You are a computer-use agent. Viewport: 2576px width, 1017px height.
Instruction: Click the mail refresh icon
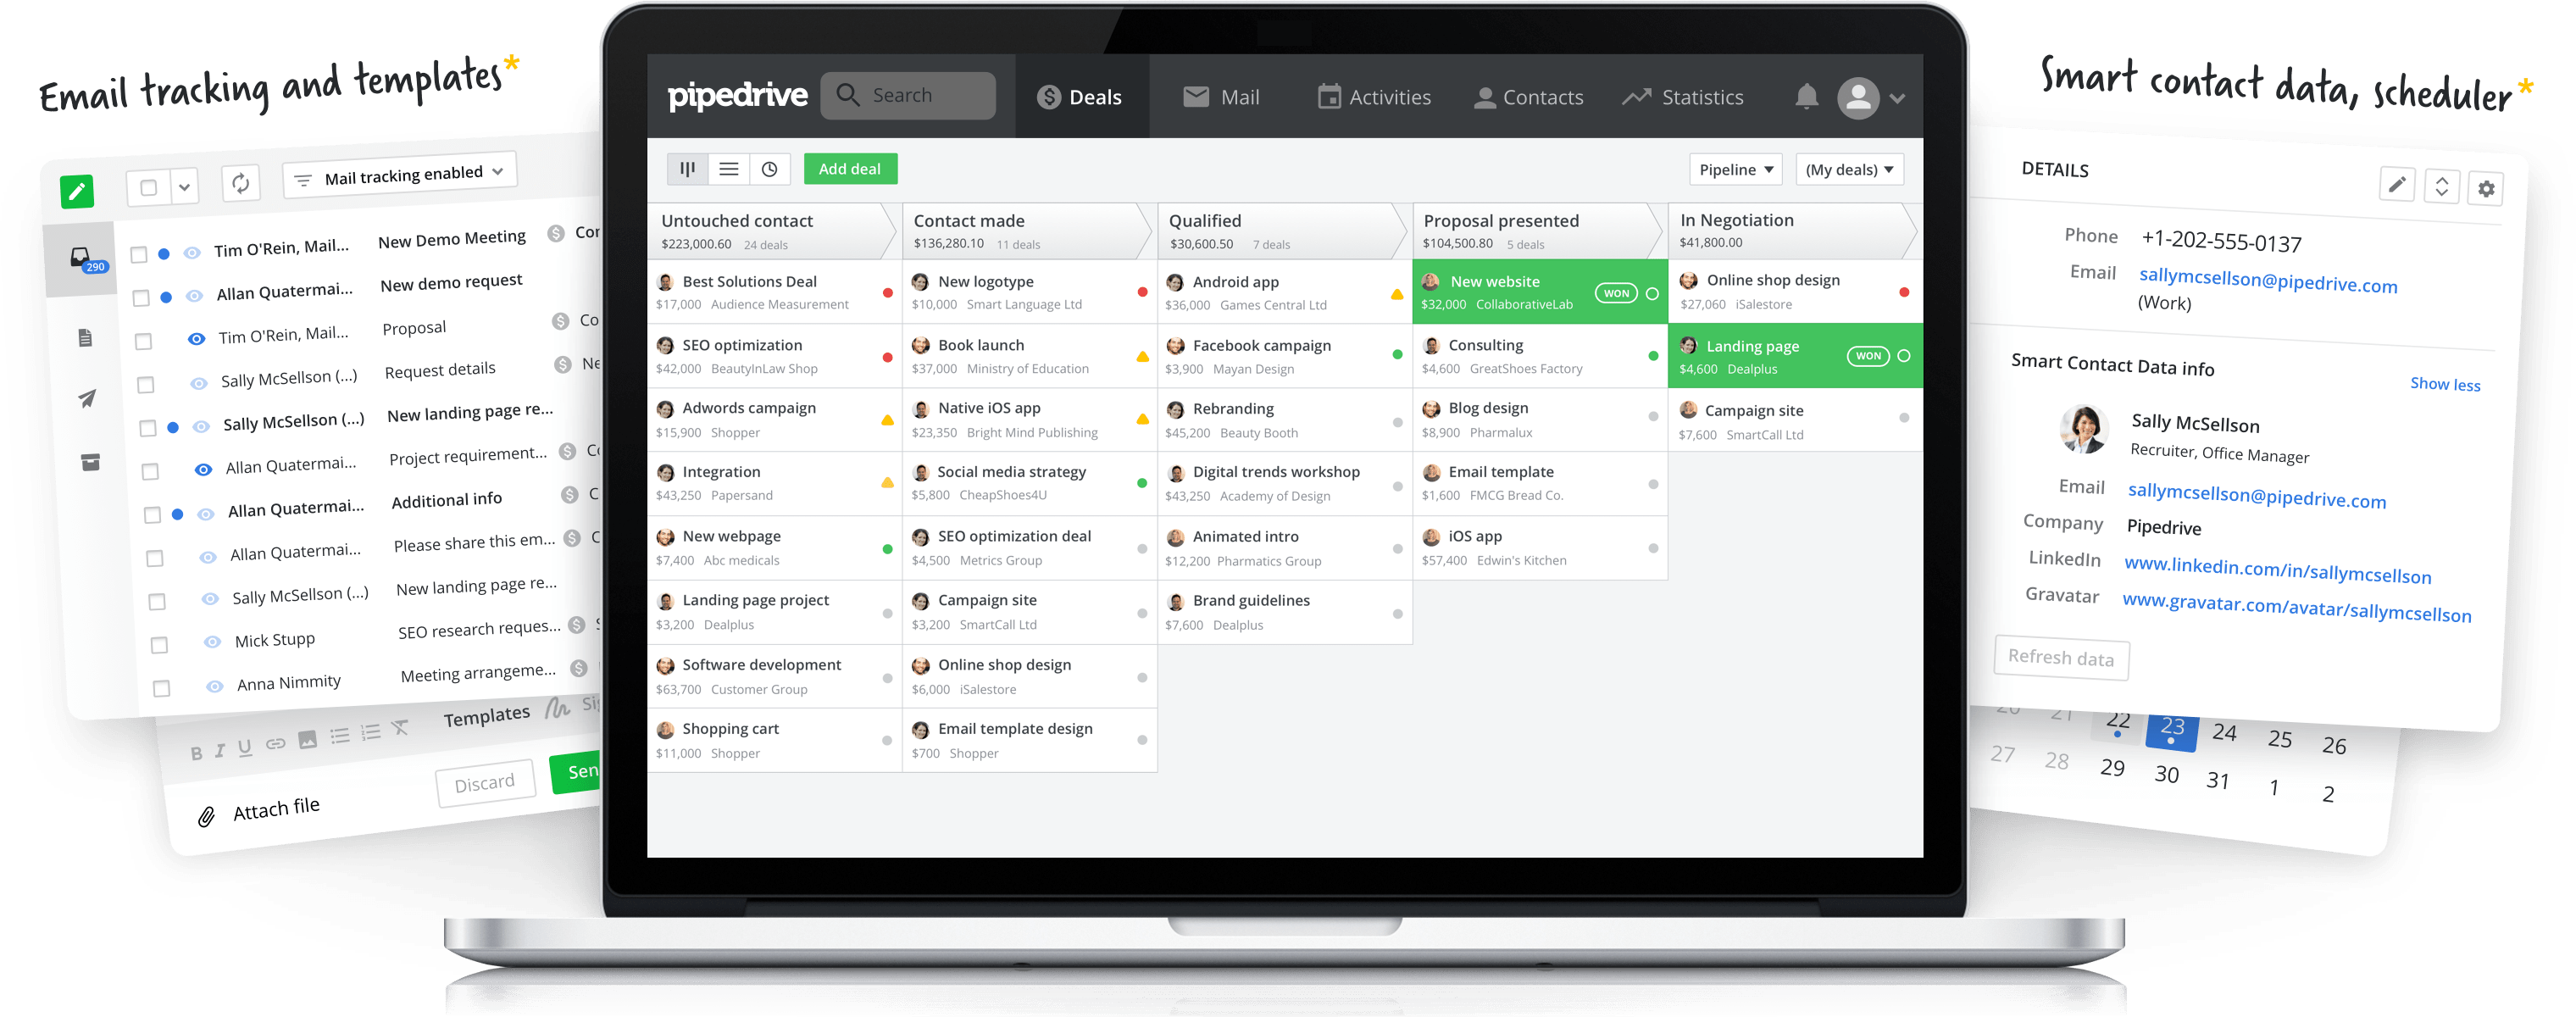pyautogui.click(x=240, y=183)
